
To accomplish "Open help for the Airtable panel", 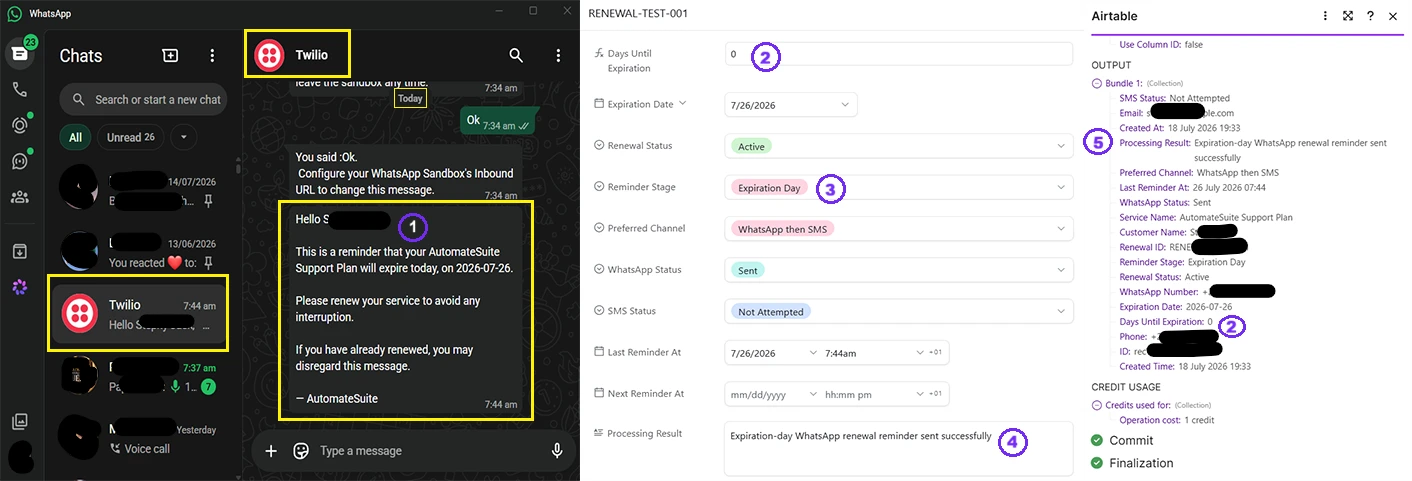I will [x=1370, y=16].
